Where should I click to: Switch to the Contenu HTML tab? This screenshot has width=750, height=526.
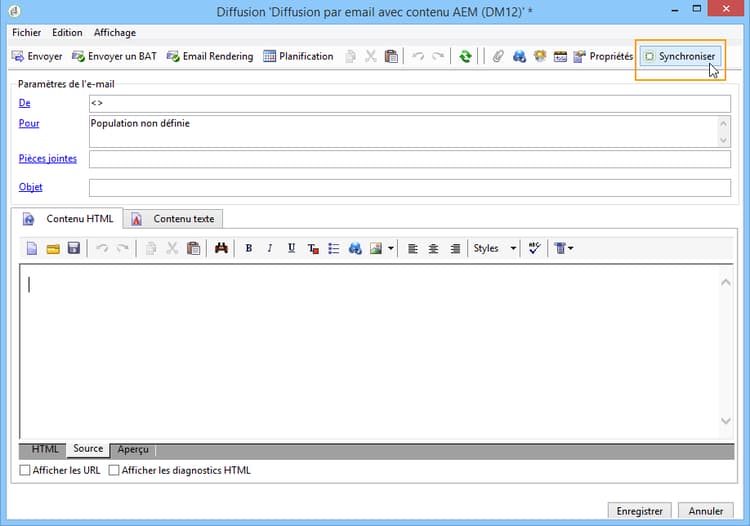click(x=67, y=219)
